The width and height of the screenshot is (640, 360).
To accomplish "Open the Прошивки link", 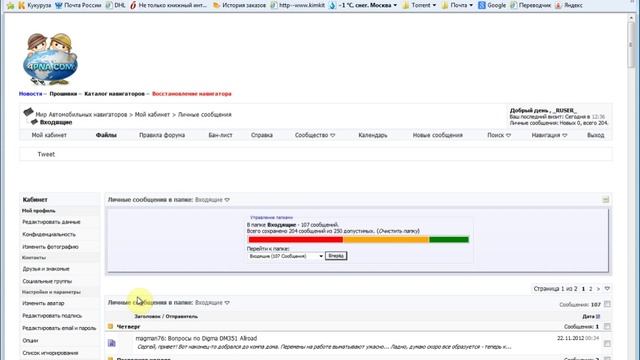I will click(63, 94).
